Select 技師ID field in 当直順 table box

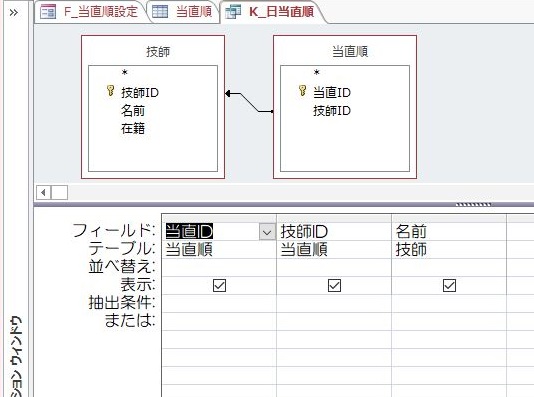[x=332, y=111]
